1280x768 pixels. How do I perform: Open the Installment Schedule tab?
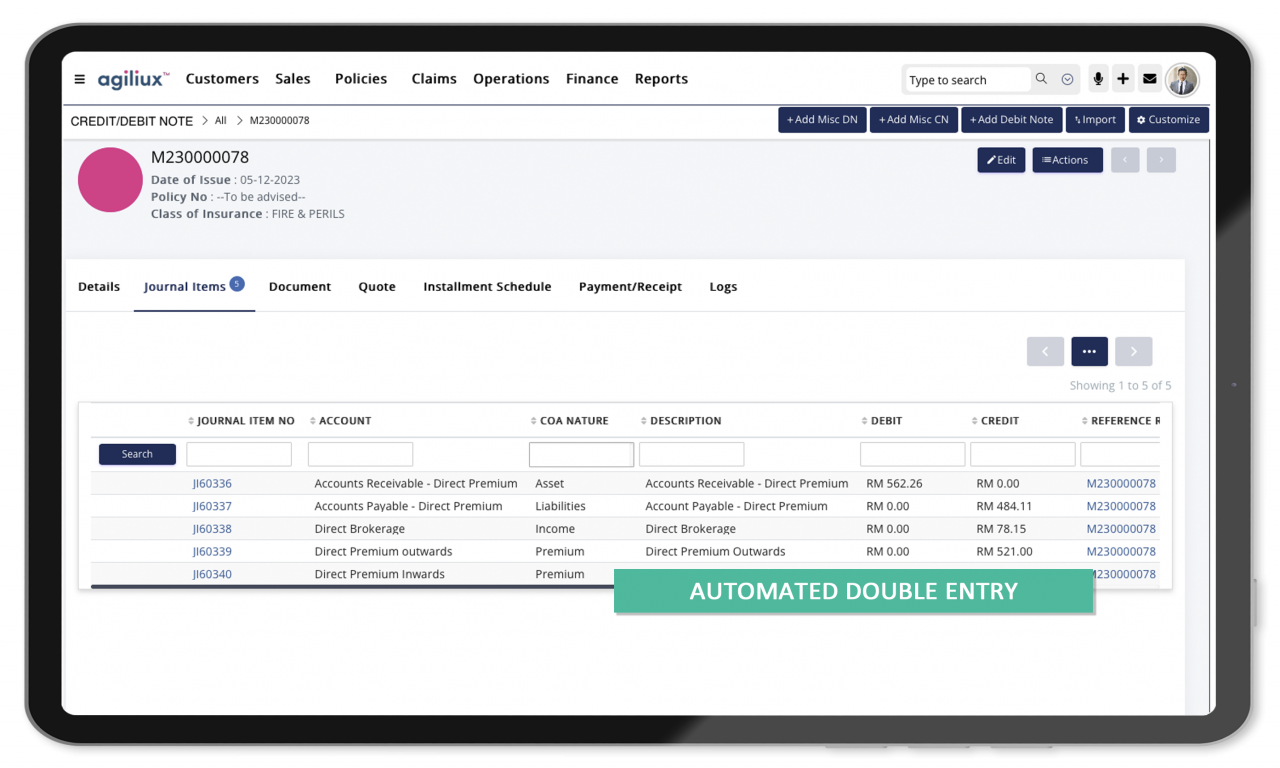tap(487, 287)
